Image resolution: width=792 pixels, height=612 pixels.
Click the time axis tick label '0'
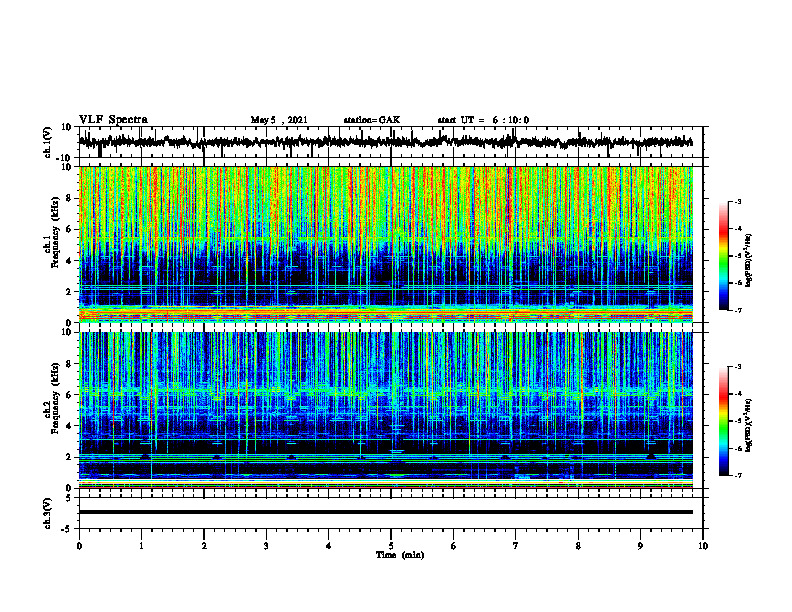pyautogui.click(x=79, y=546)
